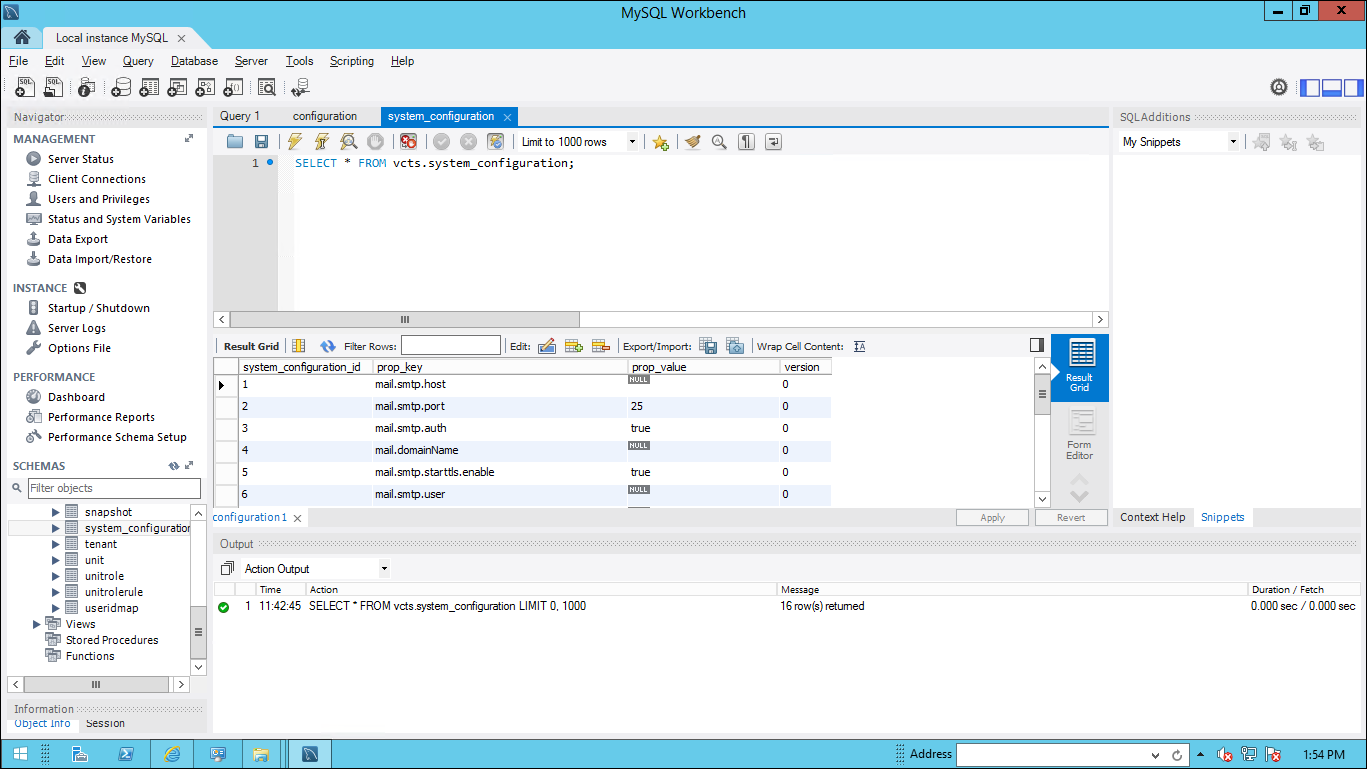Export recordset to external file
The height and width of the screenshot is (769, 1367).
point(708,346)
